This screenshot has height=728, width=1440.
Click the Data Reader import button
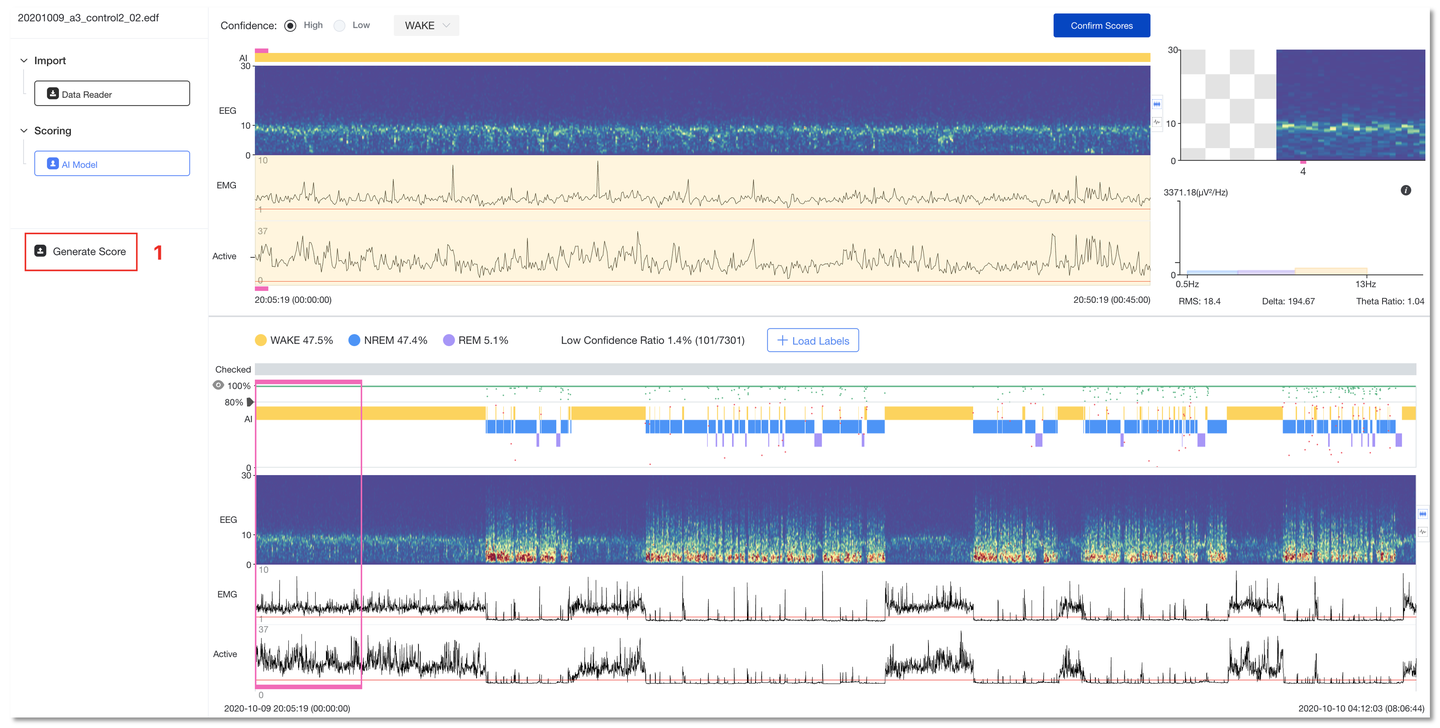111,94
